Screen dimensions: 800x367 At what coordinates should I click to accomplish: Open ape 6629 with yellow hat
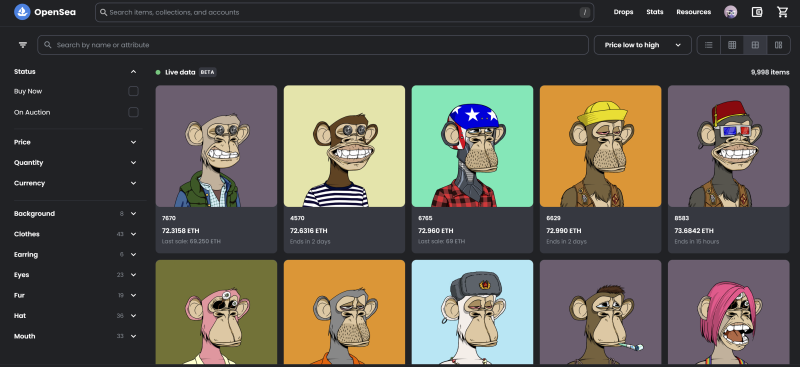click(601, 146)
